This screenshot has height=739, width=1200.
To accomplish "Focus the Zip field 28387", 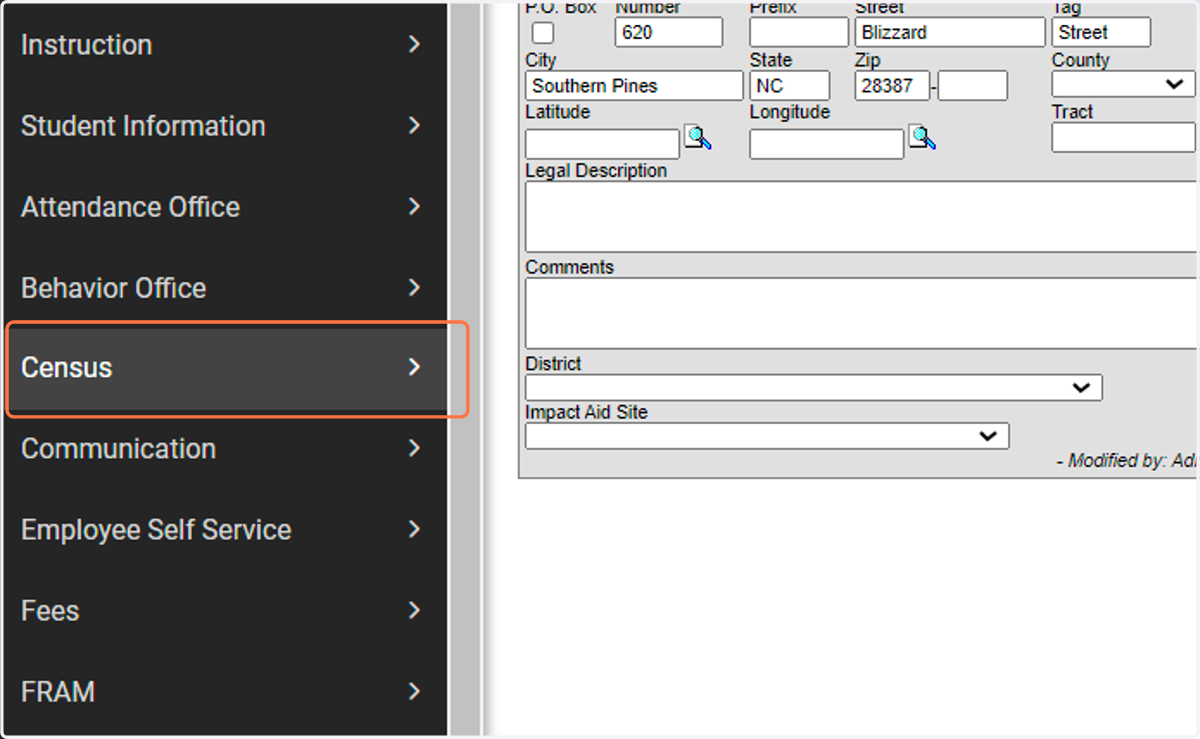I will [892, 86].
